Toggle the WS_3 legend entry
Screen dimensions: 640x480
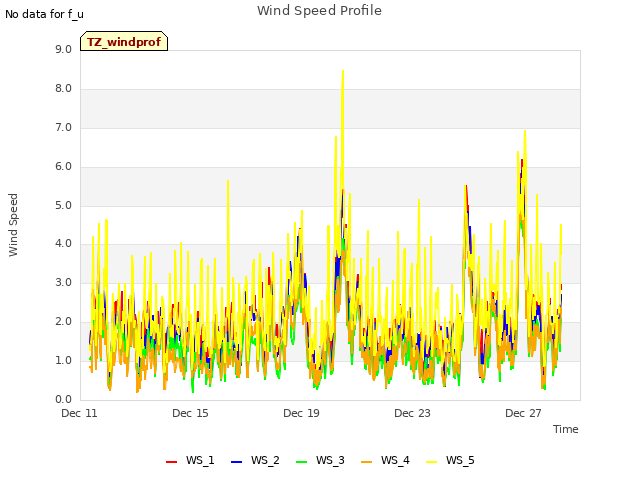[x=320, y=460]
